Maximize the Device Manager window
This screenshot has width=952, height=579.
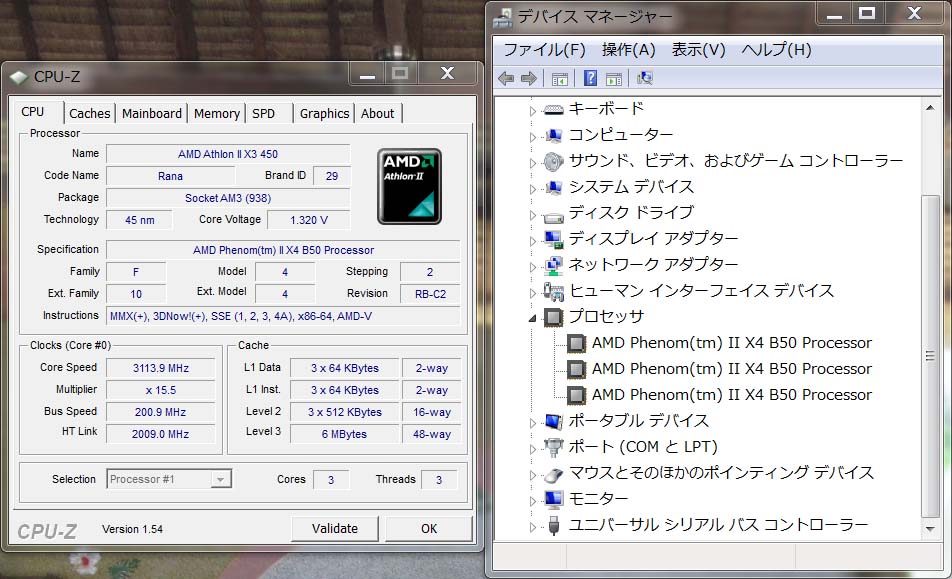pyautogui.click(x=866, y=13)
